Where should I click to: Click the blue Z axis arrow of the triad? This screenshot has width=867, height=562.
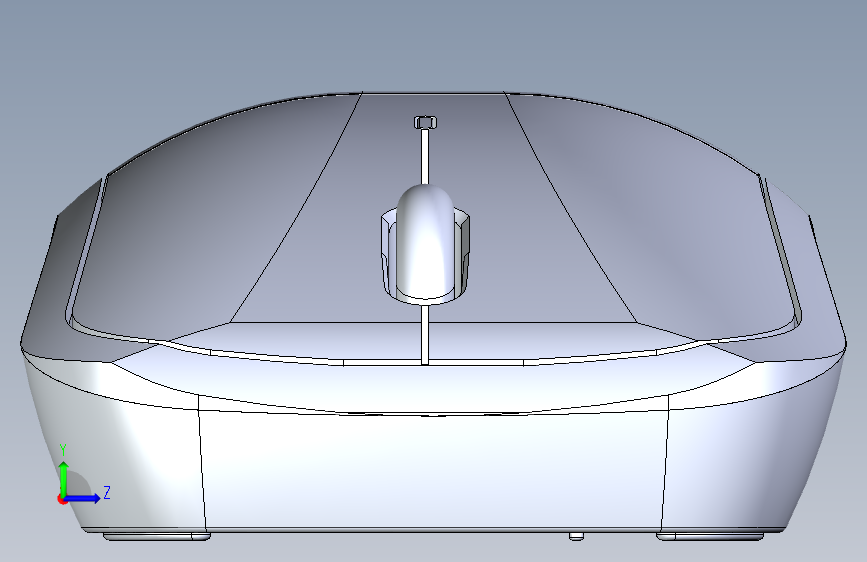[x=83, y=498]
